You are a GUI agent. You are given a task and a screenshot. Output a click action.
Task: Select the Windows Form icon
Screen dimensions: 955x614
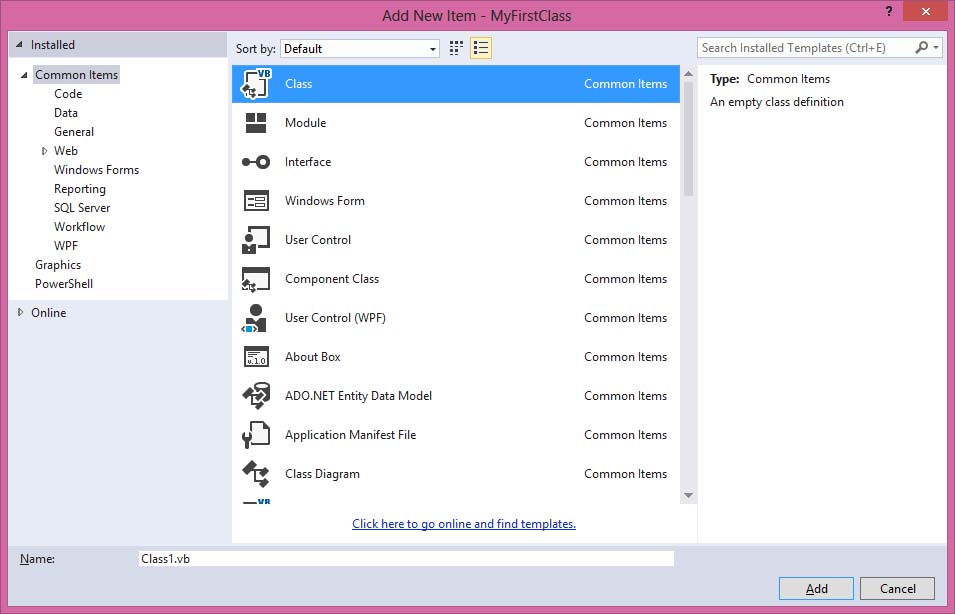tap(256, 201)
